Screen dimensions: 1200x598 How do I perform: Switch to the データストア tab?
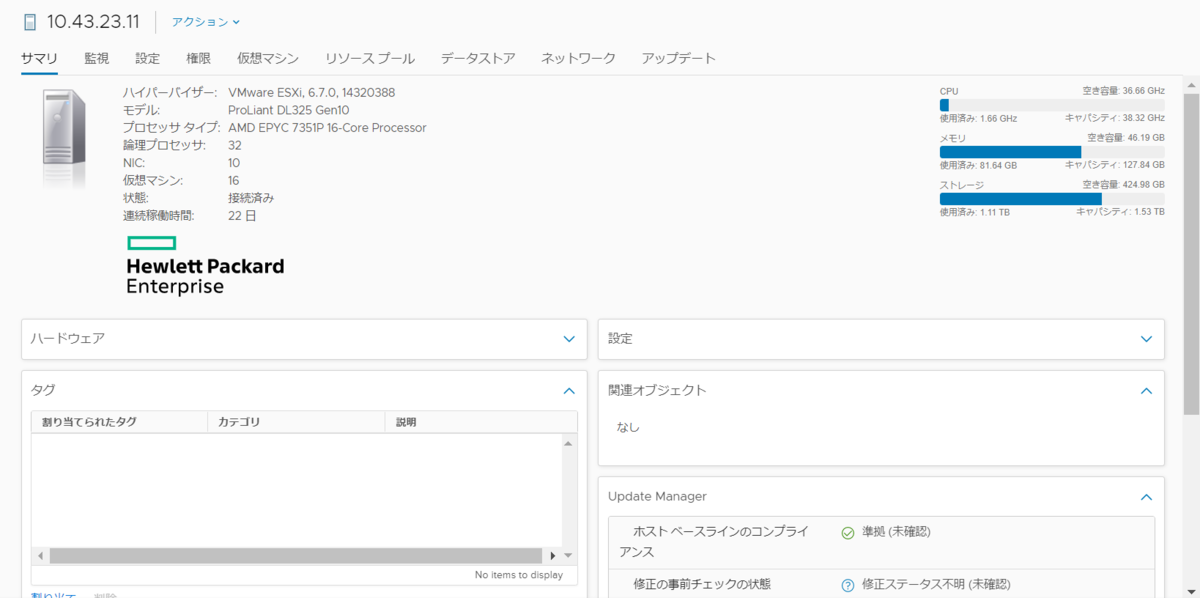[478, 58]
